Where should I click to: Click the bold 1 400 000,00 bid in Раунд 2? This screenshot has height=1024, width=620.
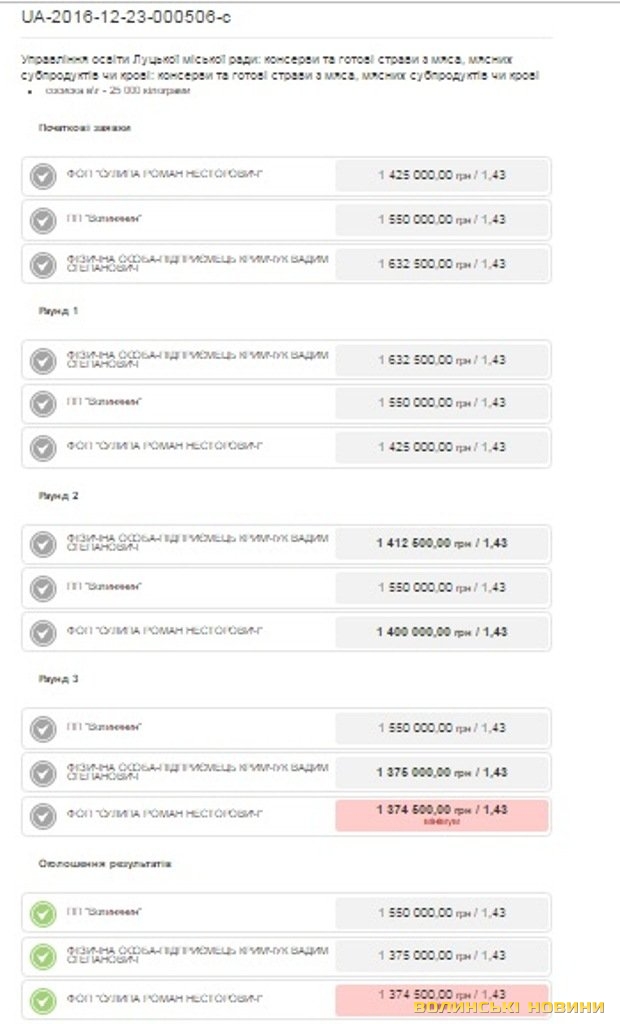pyautogui.click(x=442, y=632)
